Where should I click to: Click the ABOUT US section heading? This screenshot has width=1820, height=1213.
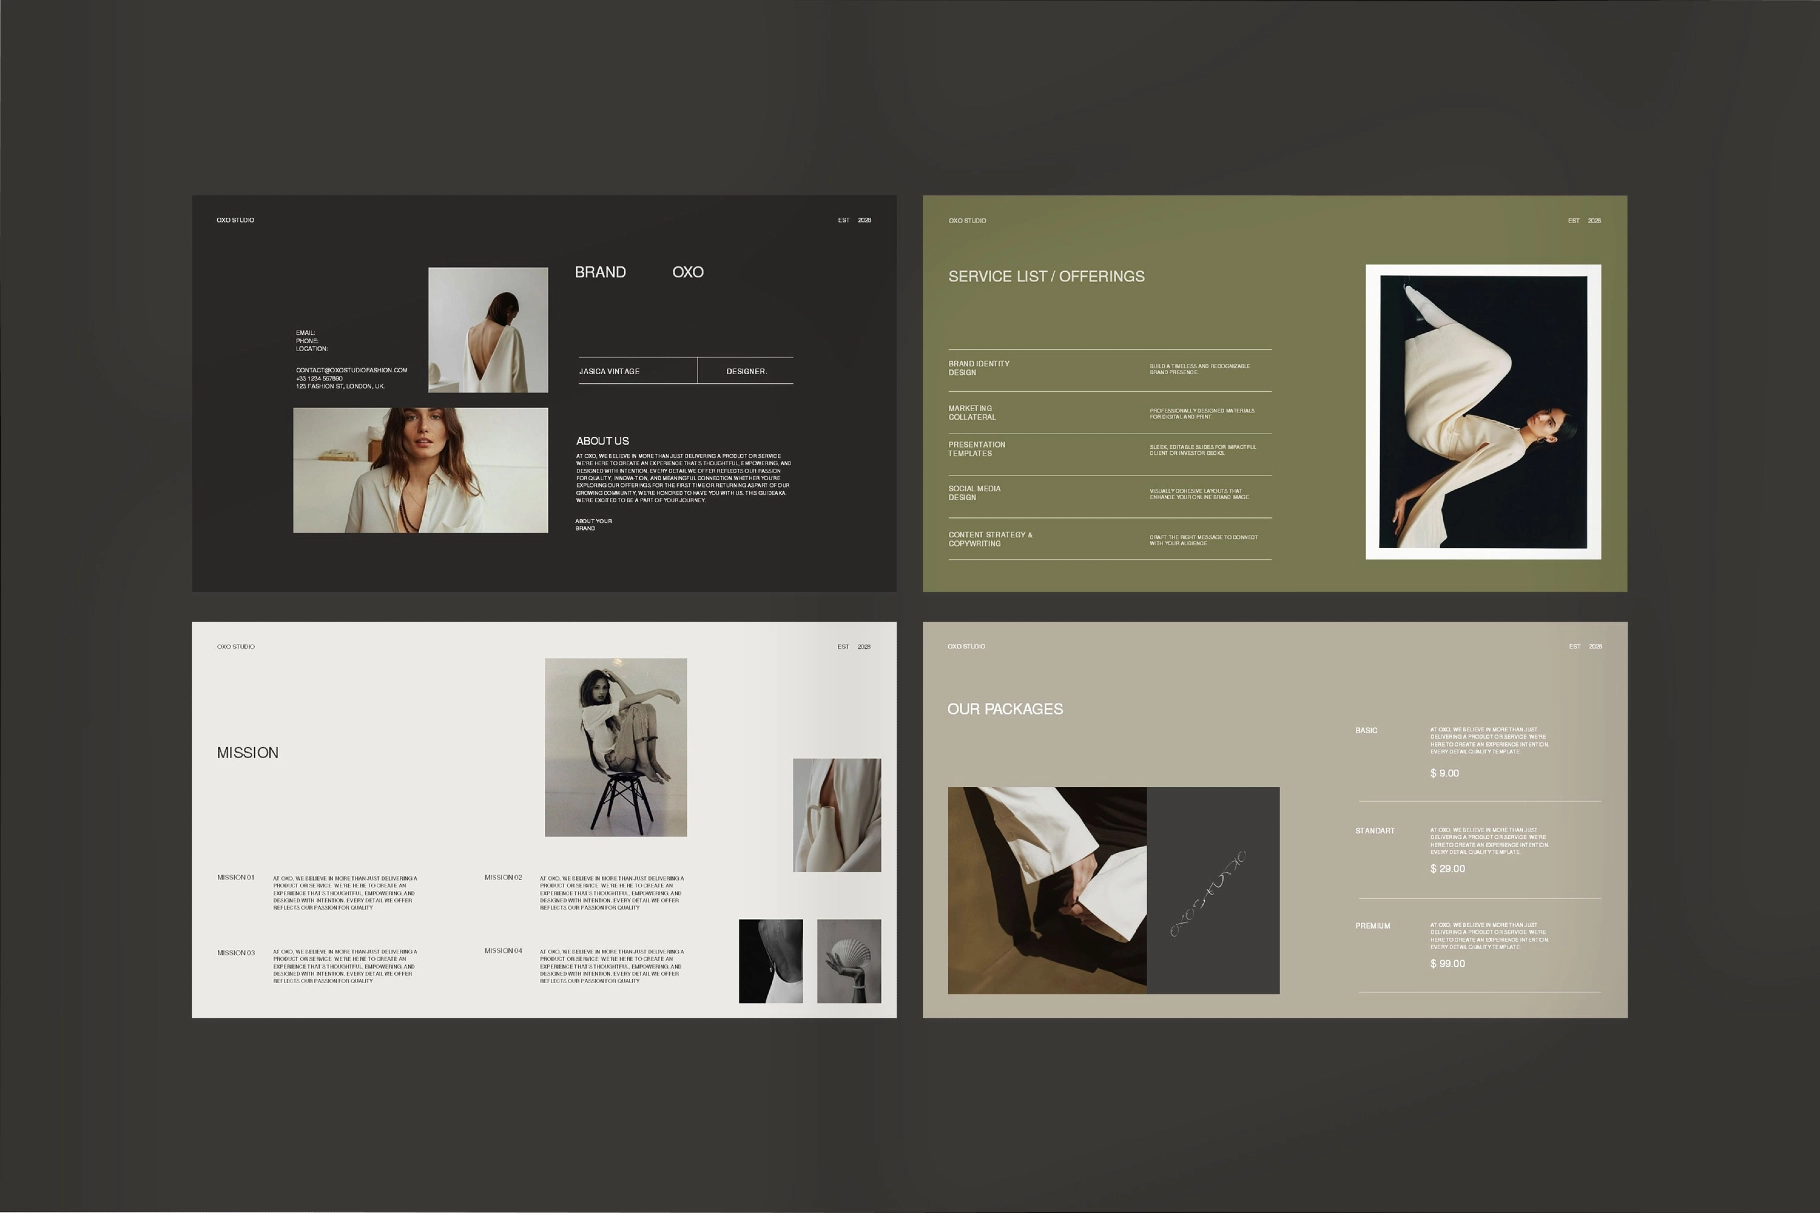pyautogui.click(x=601, y=440)
